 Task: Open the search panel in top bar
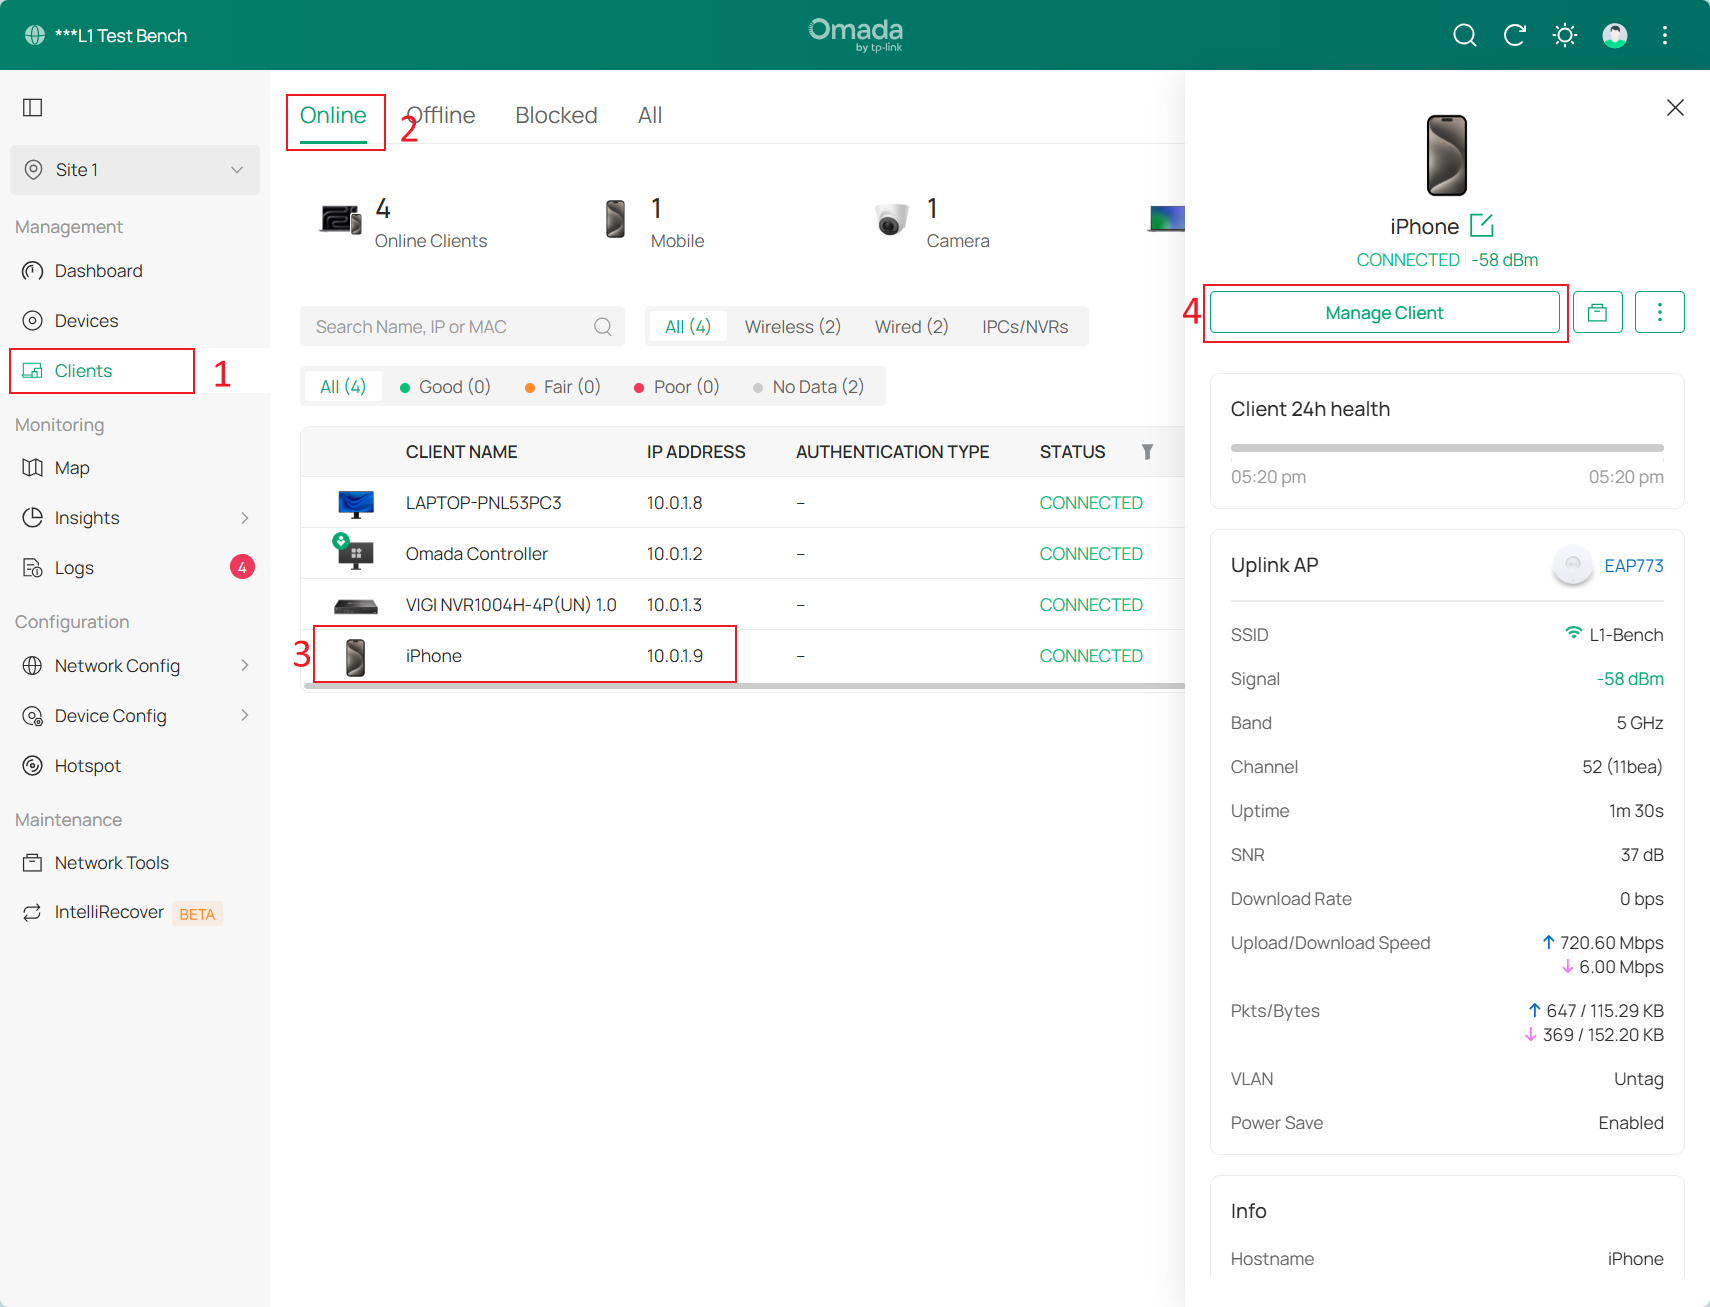point(1464,34)
